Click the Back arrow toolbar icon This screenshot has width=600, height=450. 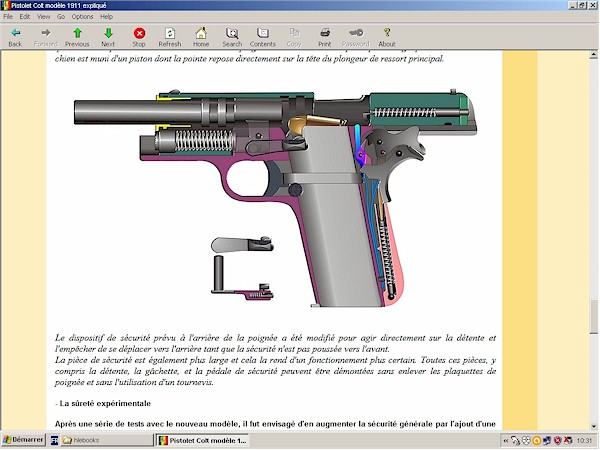[x=15, y=33]
